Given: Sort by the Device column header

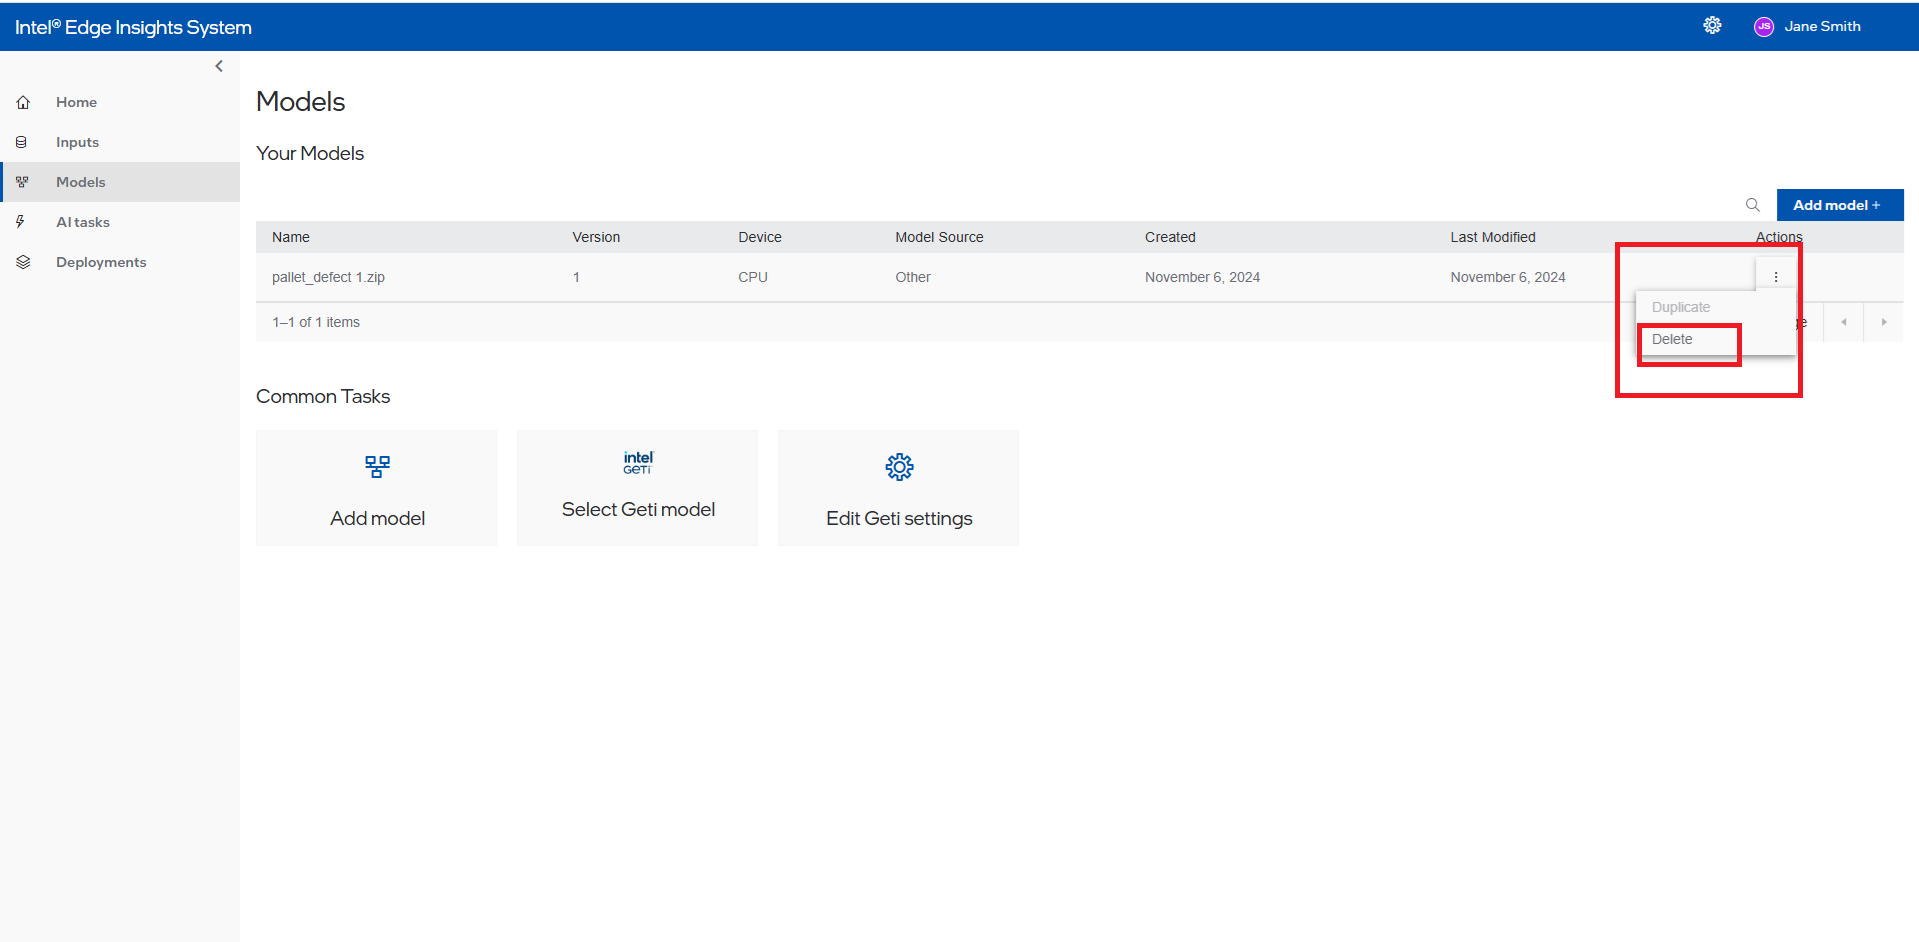Looking at the screenshot, I should 760,237.
